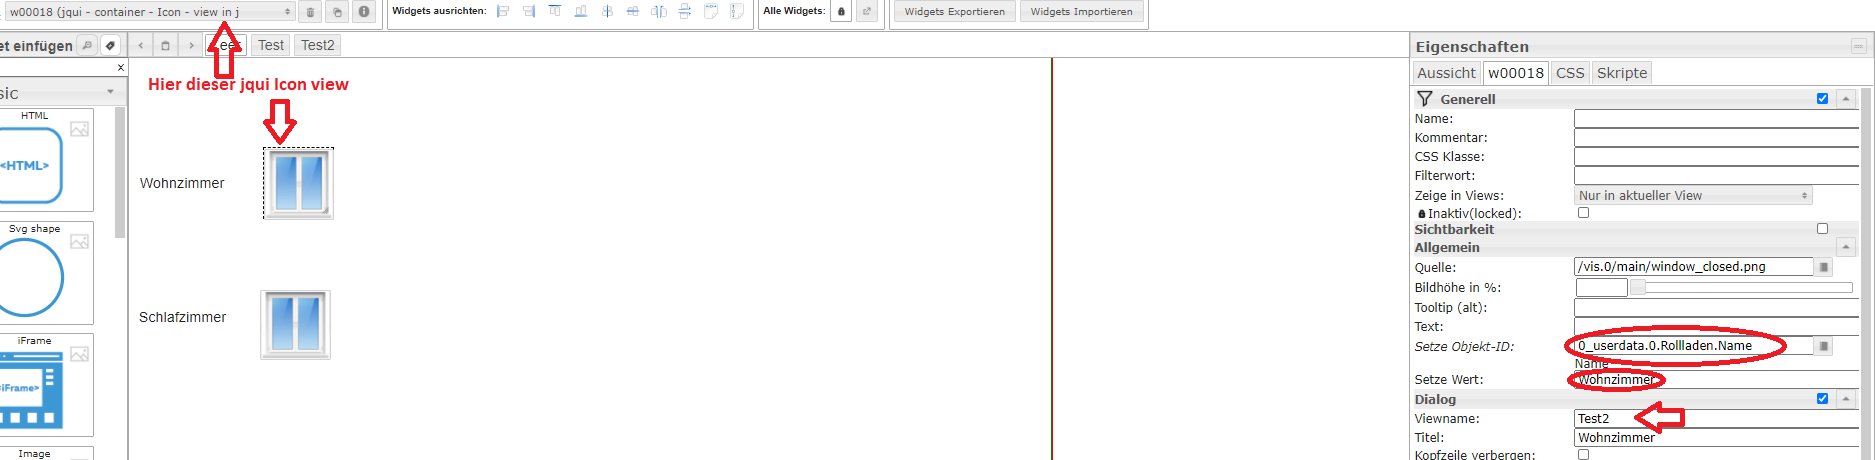Collapse the Dialog section
1875x460 pixels.
point(1846,399)
